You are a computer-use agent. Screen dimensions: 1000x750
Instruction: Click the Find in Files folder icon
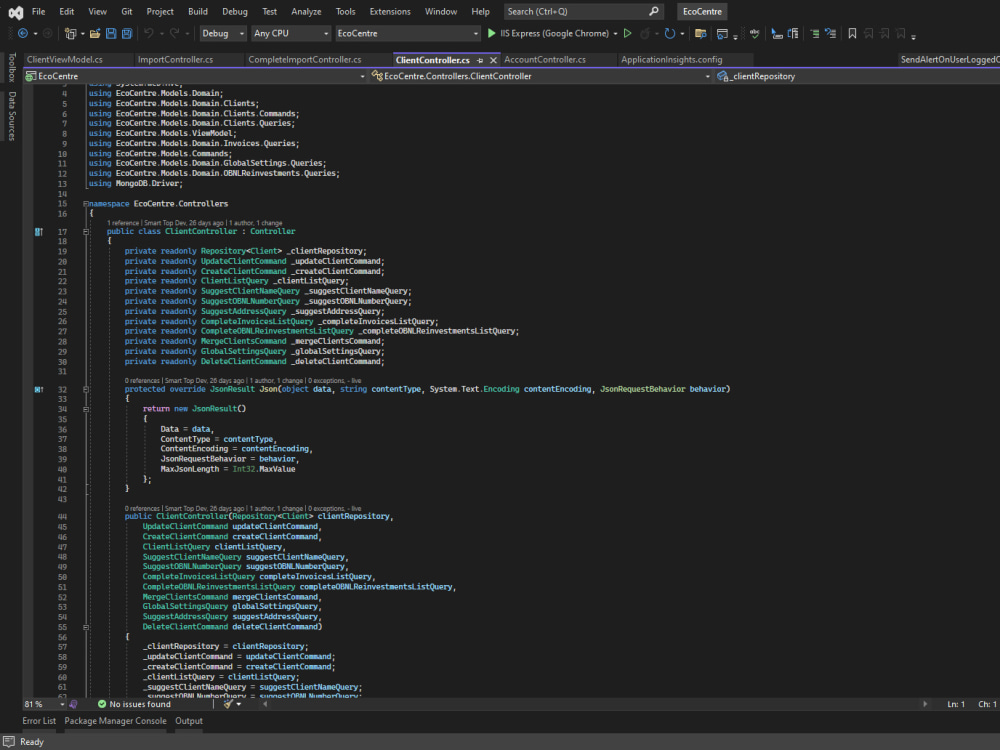click(x=700, y=33)
